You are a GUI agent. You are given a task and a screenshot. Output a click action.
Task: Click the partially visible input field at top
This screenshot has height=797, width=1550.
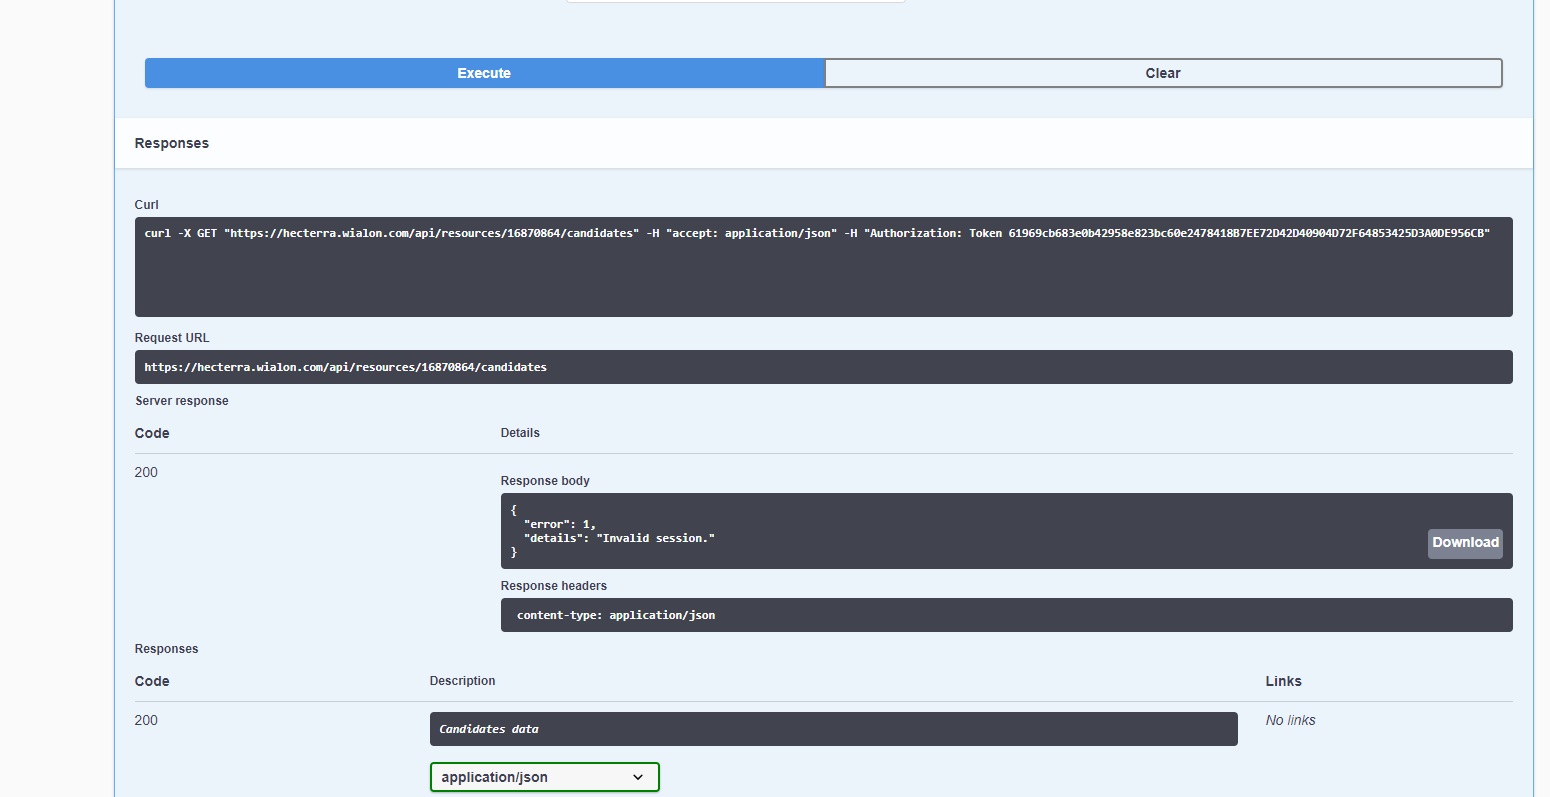coord(735,1)
